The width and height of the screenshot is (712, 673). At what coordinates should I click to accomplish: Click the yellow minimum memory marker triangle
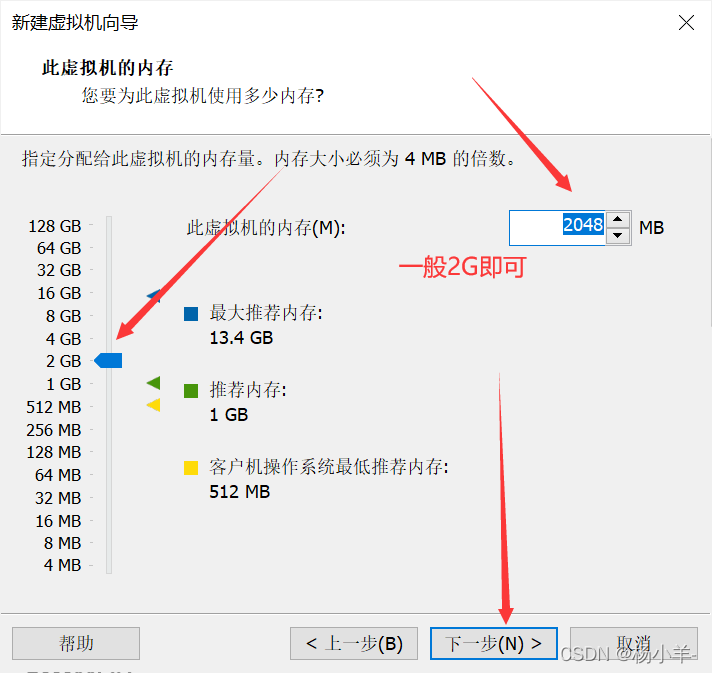[x=153, y=405]
